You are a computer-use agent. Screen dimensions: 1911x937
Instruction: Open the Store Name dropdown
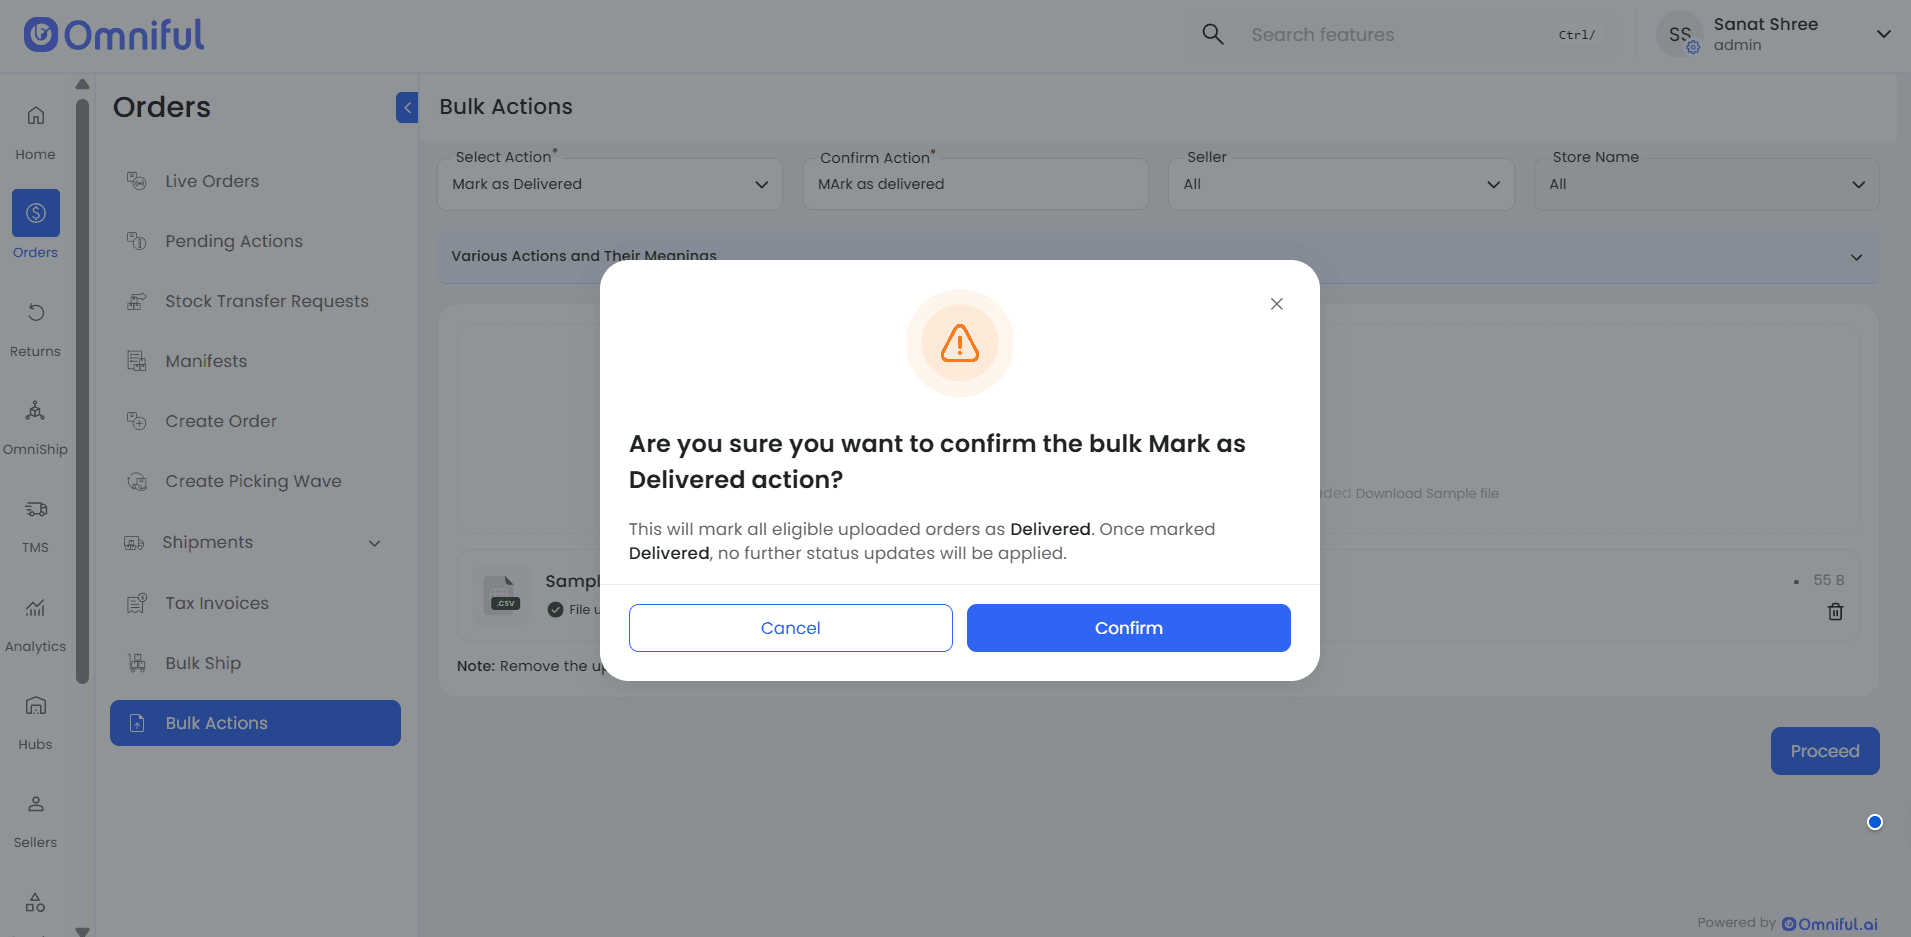(1706, 184)
